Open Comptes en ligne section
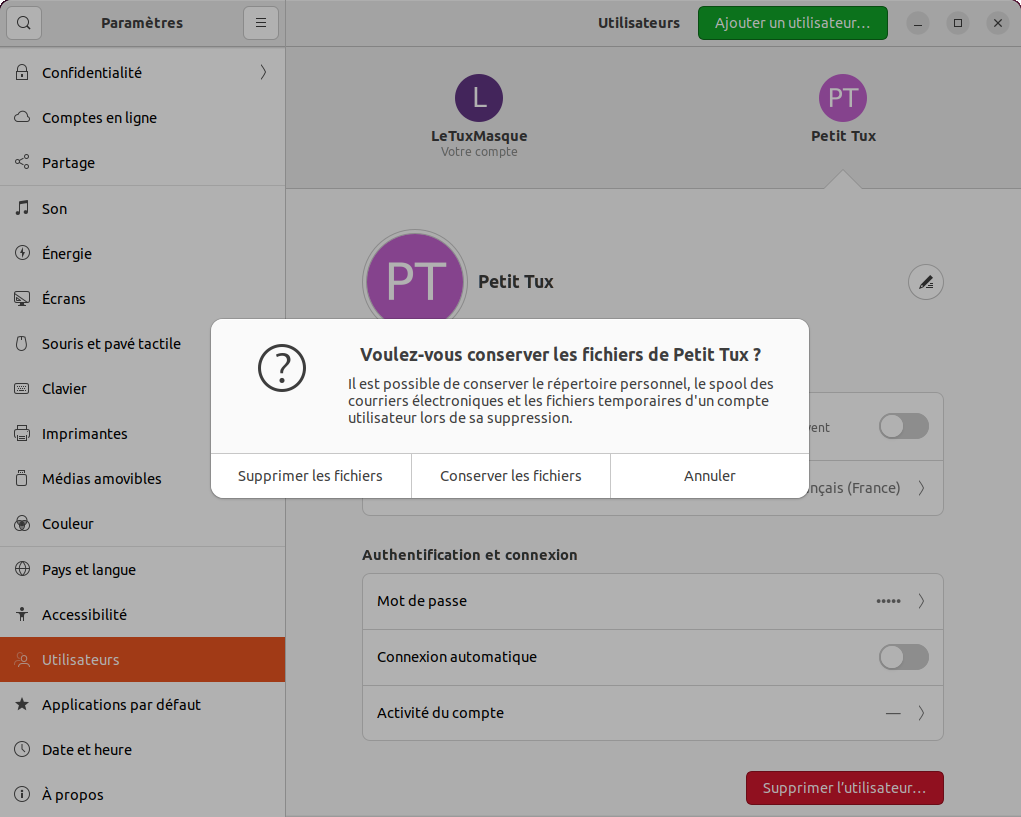Viewport: 1021px width, 817px height. click(x=143, y=117)
